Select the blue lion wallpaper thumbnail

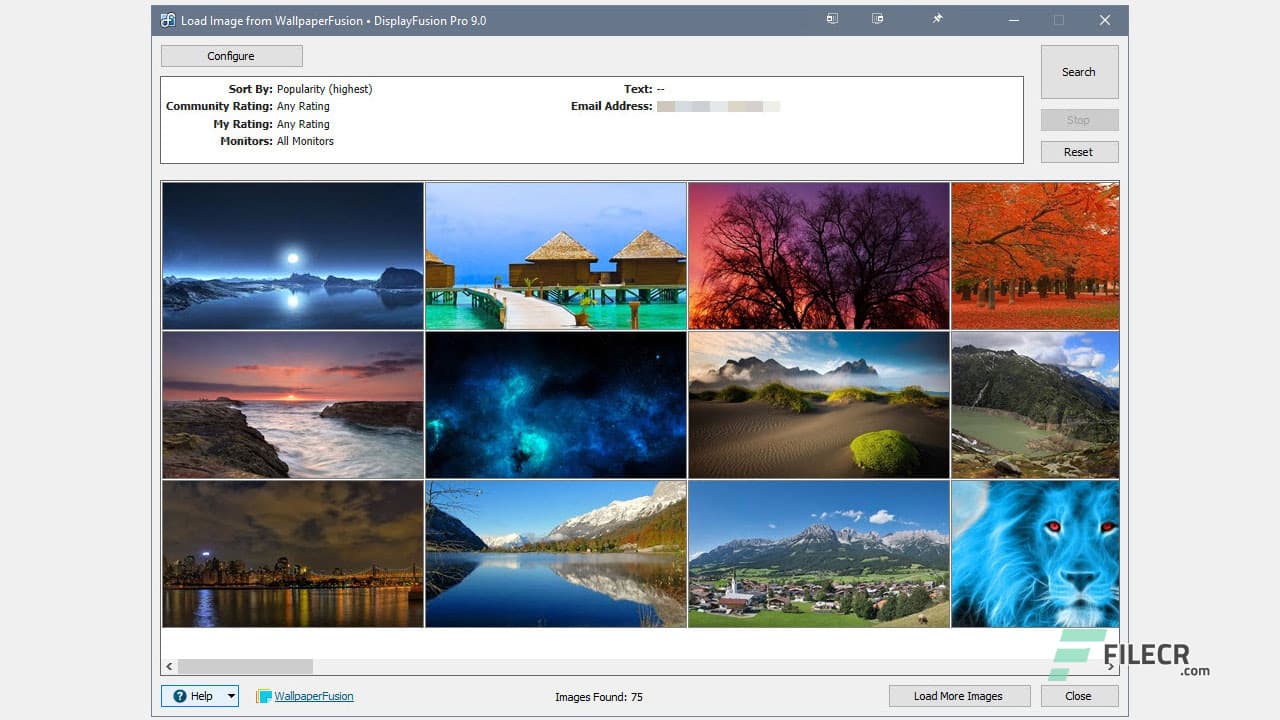pos(1034,554)
